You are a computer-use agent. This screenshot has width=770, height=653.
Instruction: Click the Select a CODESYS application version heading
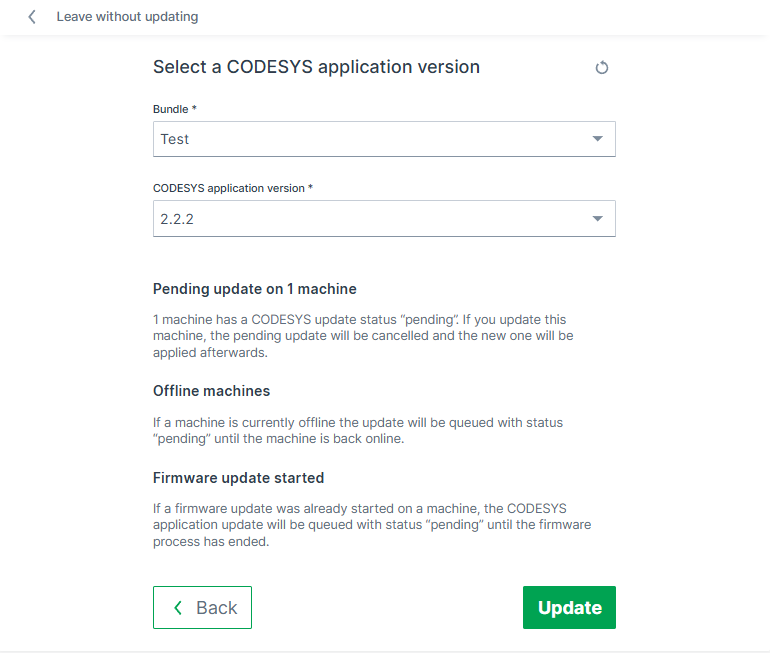pyautogui.click(x=316, y=67)
